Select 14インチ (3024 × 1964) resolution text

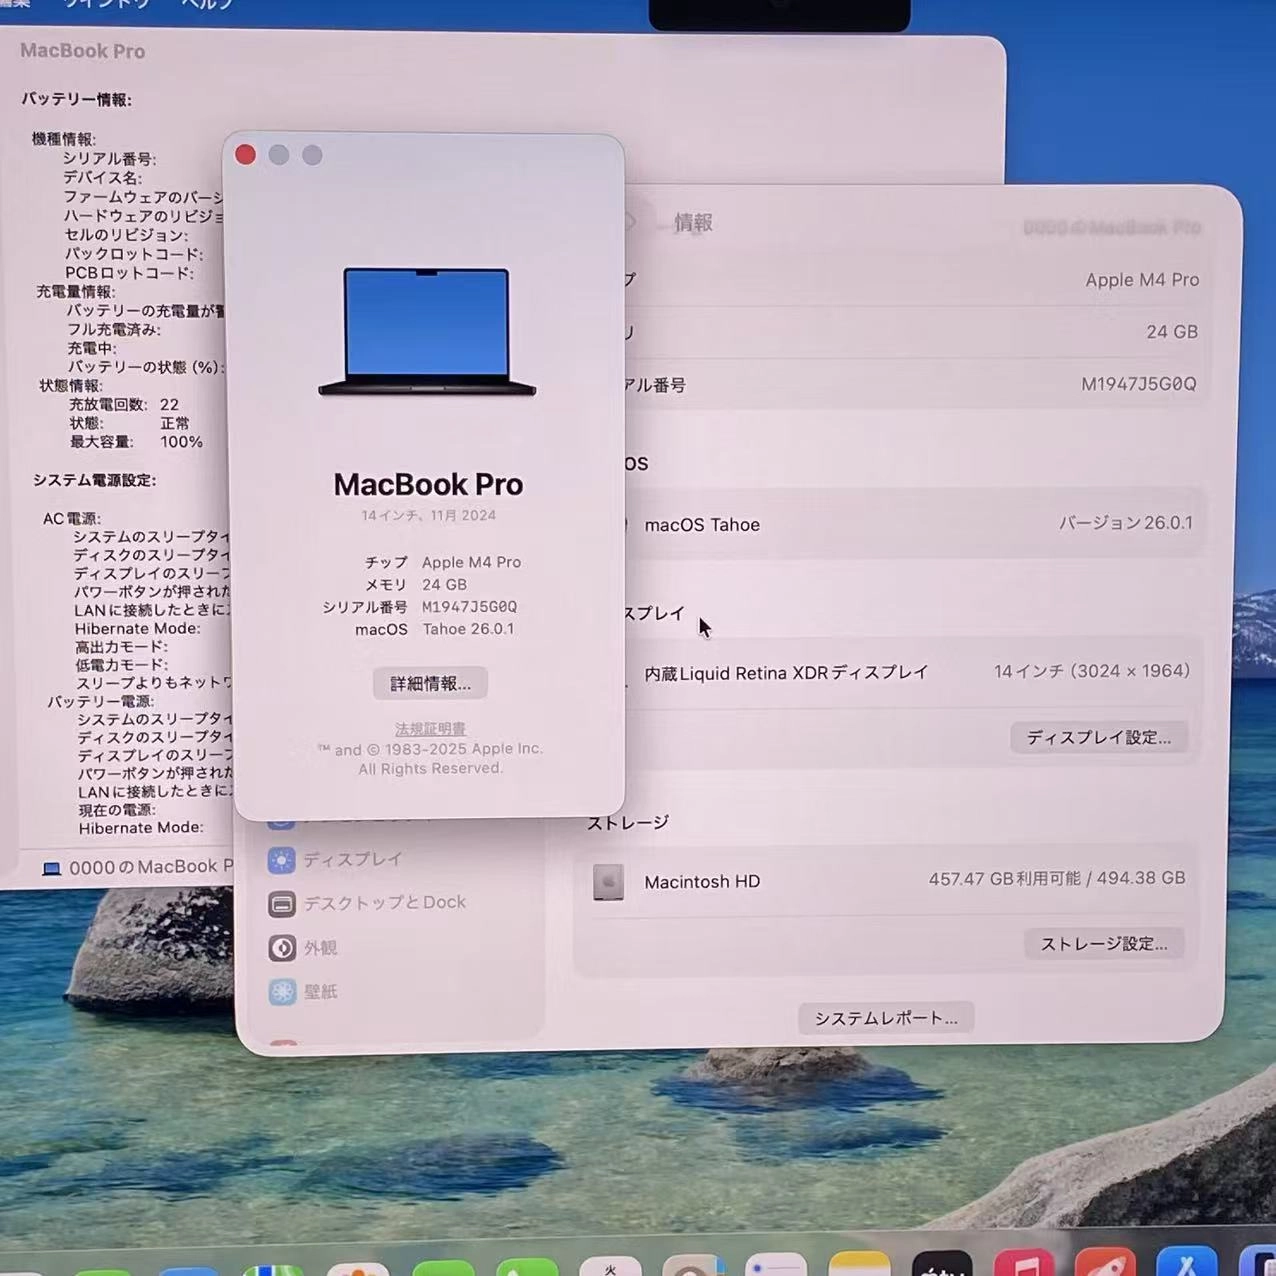pos(1092,671)
